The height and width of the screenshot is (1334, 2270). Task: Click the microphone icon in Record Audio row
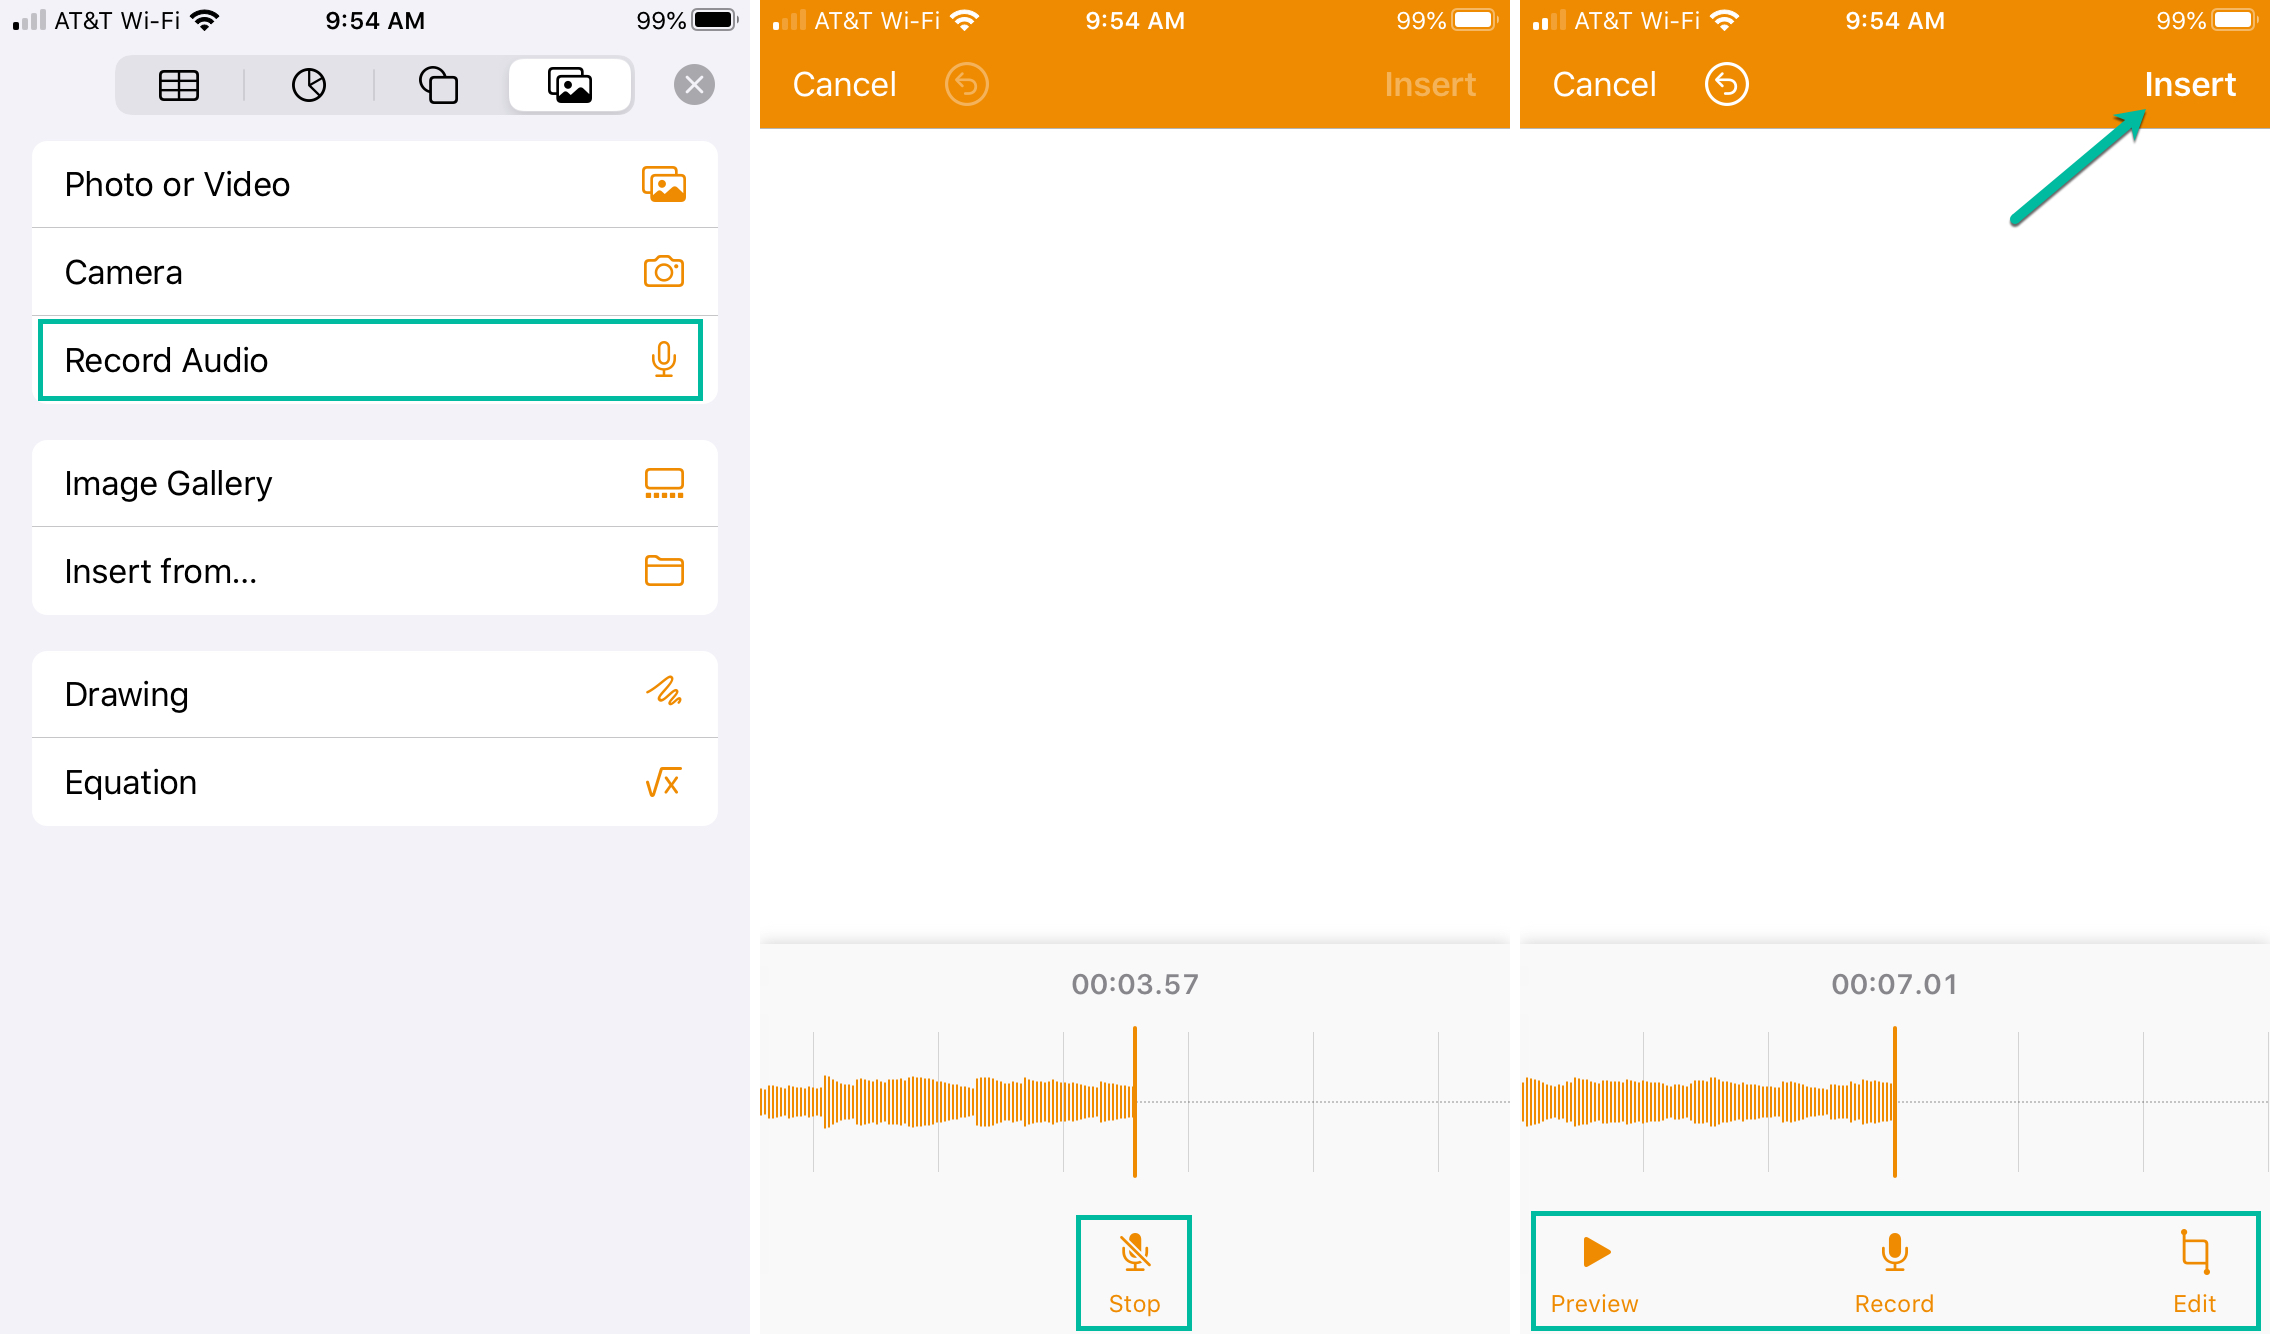coord(665,359)
